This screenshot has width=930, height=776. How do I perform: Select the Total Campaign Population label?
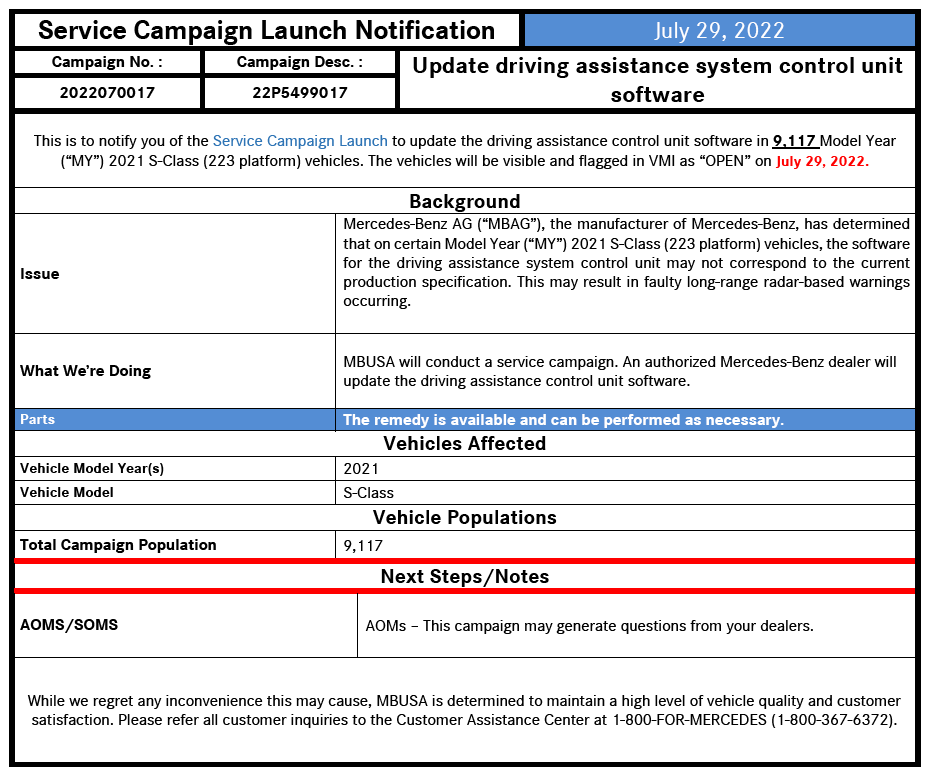coord(118,545)
